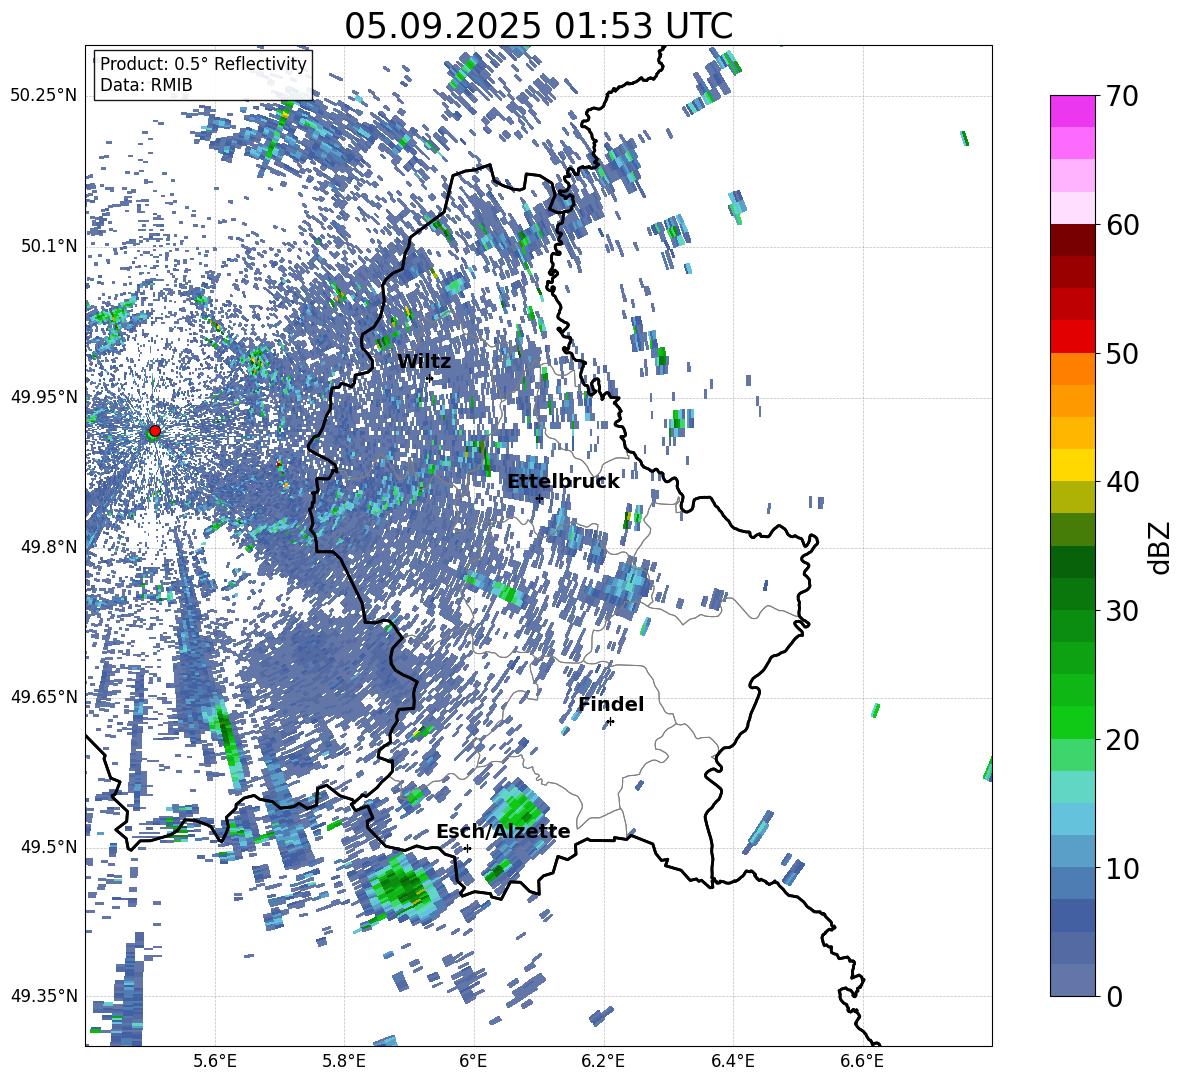Click the Findel location cross marker
This screenshot has height=1081, width=1184.
tap(610, 722)
